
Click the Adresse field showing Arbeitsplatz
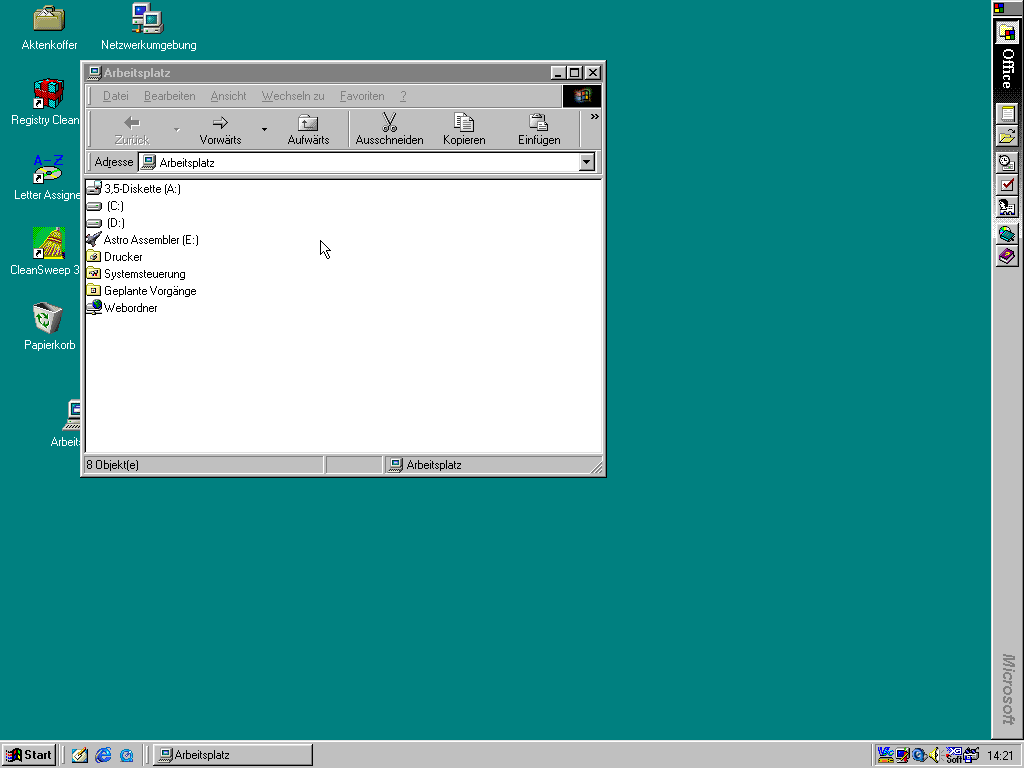click(366, 162)
